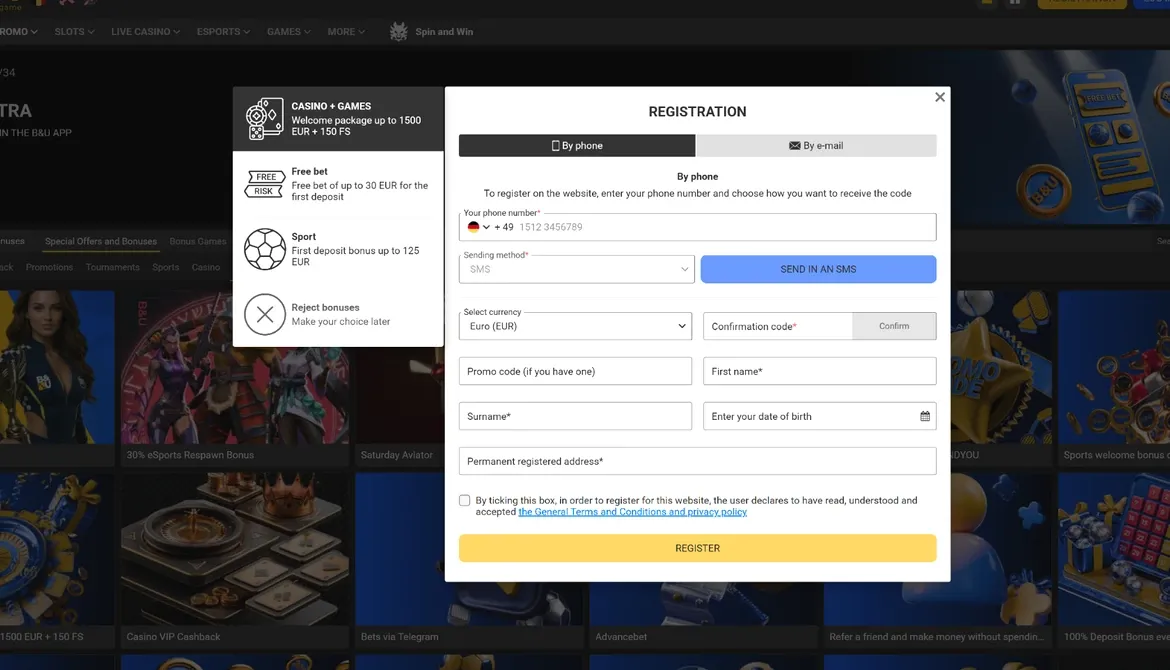Open 100% Deposit Bonus card
Viewport: 1170px width, 670px height.
(1113, 560)
